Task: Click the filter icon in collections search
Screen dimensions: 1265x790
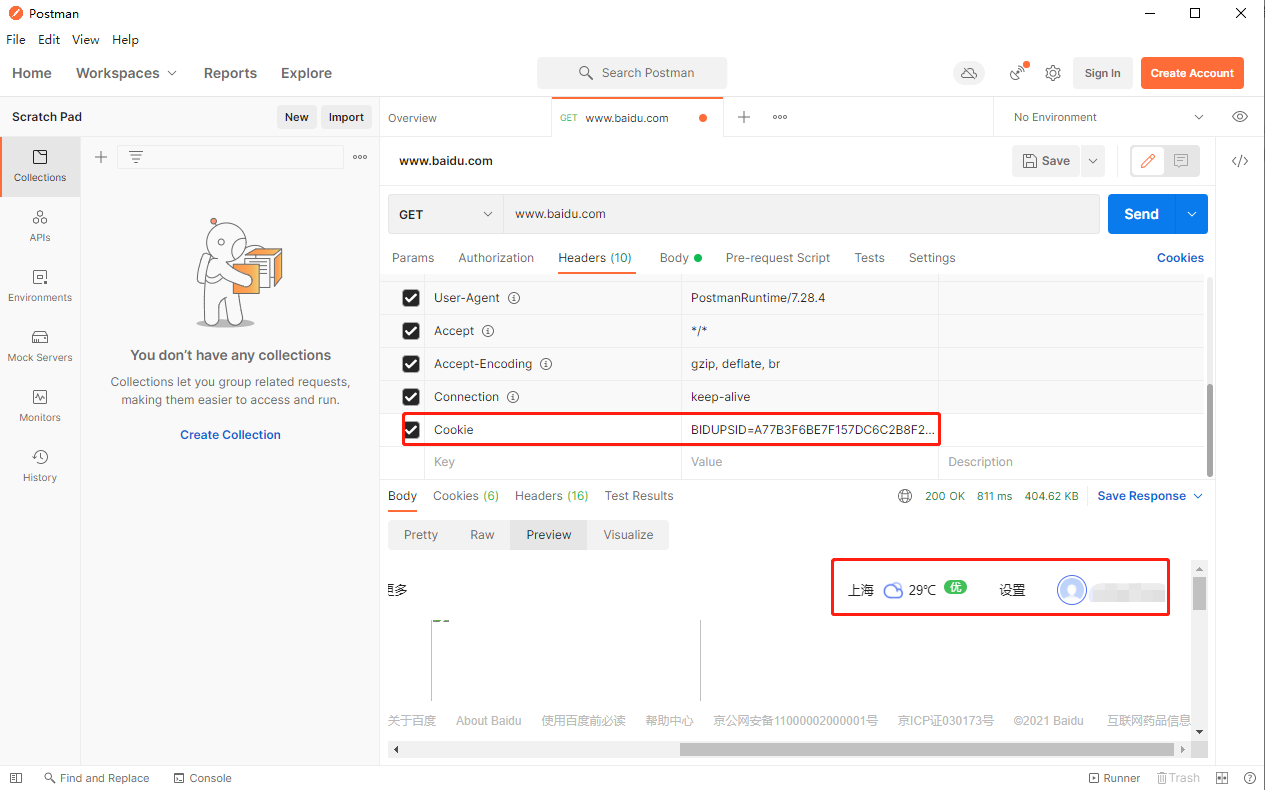Action: click(x=136, y=157)
